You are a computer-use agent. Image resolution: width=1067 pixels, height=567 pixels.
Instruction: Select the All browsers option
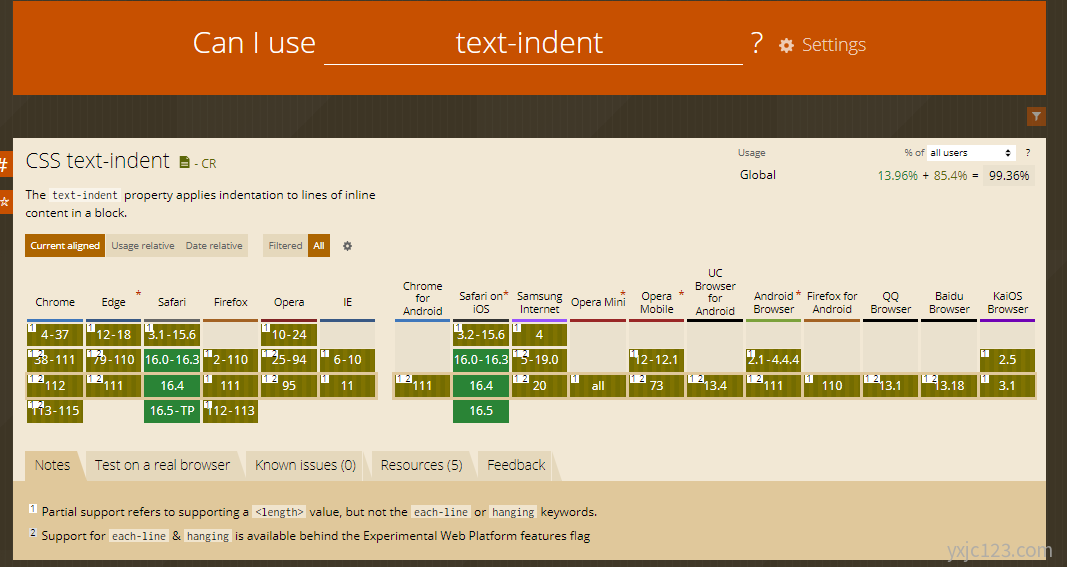(318, 246)
